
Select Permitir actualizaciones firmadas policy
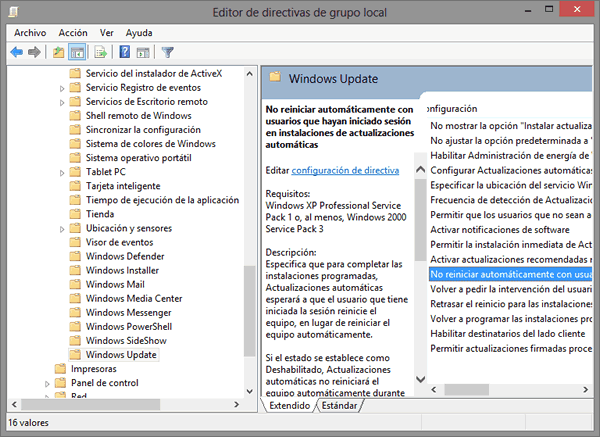point(510,349)
